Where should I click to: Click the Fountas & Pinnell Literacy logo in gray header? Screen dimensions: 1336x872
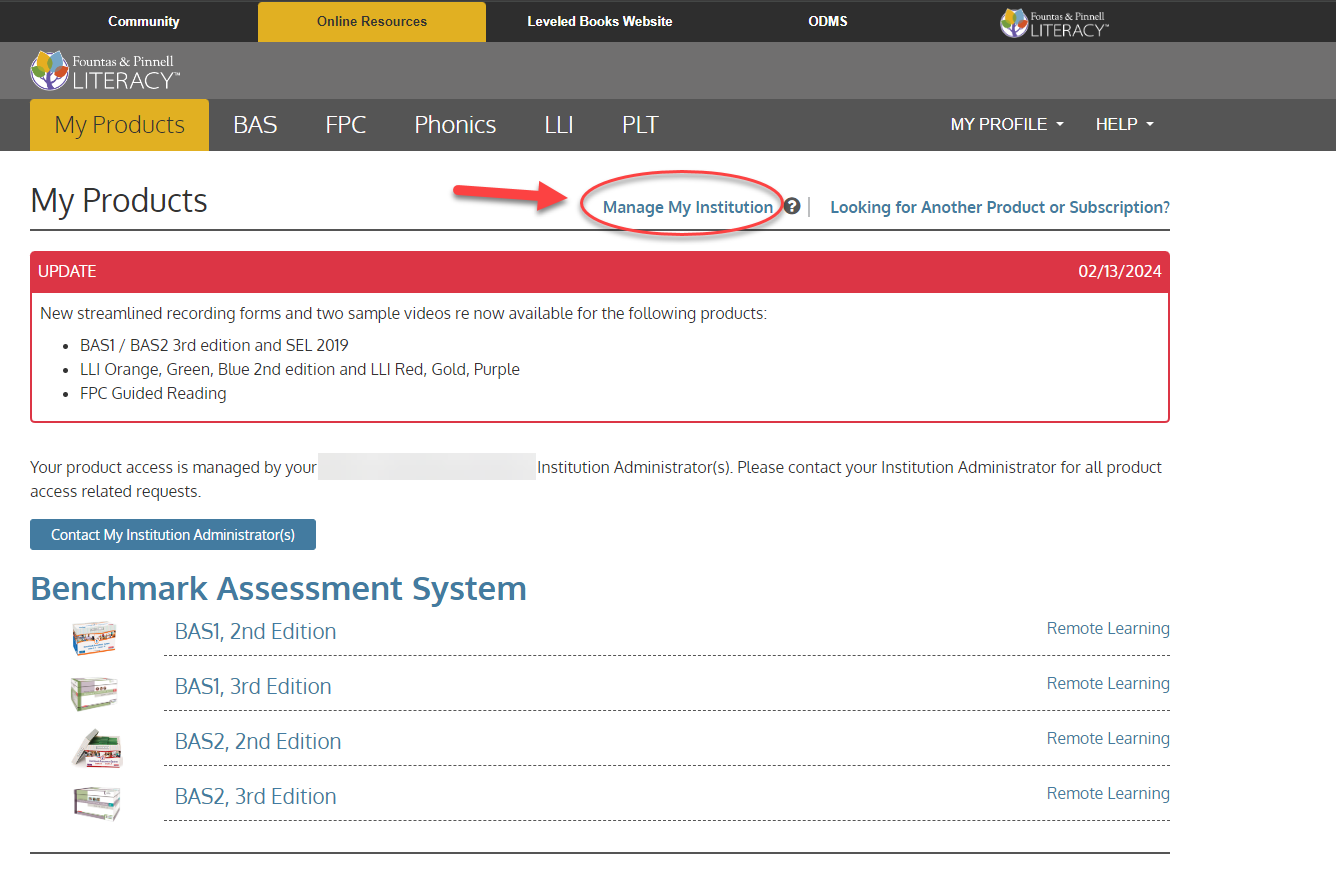point(105,70)
